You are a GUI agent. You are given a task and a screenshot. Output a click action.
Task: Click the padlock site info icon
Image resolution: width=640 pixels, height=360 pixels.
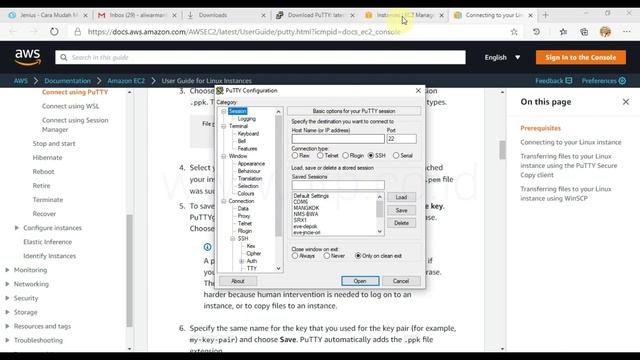point(78,31)
